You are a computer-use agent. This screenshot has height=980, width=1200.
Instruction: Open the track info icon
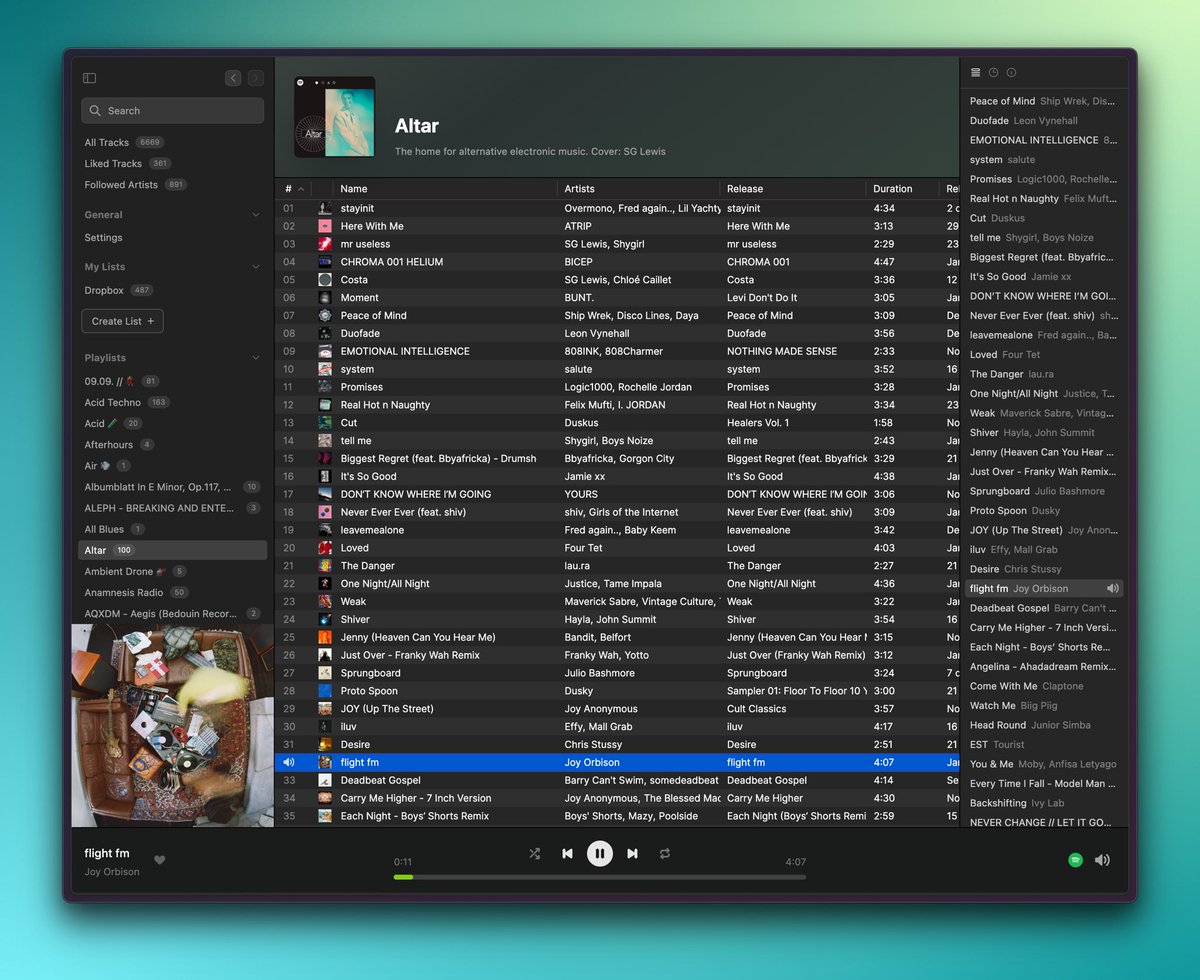[x=1011, y=72]
